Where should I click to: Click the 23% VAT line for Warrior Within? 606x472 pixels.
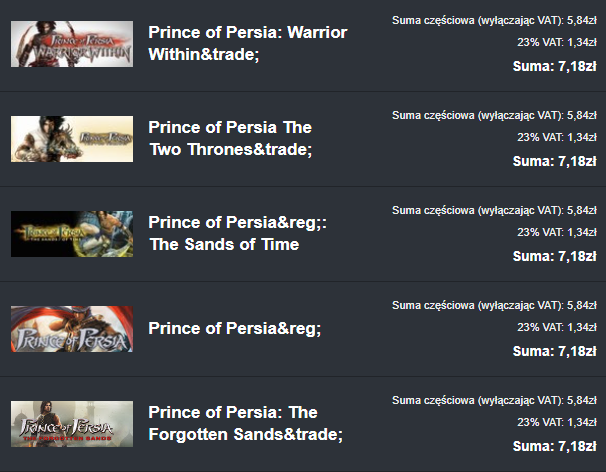point(557,42)
